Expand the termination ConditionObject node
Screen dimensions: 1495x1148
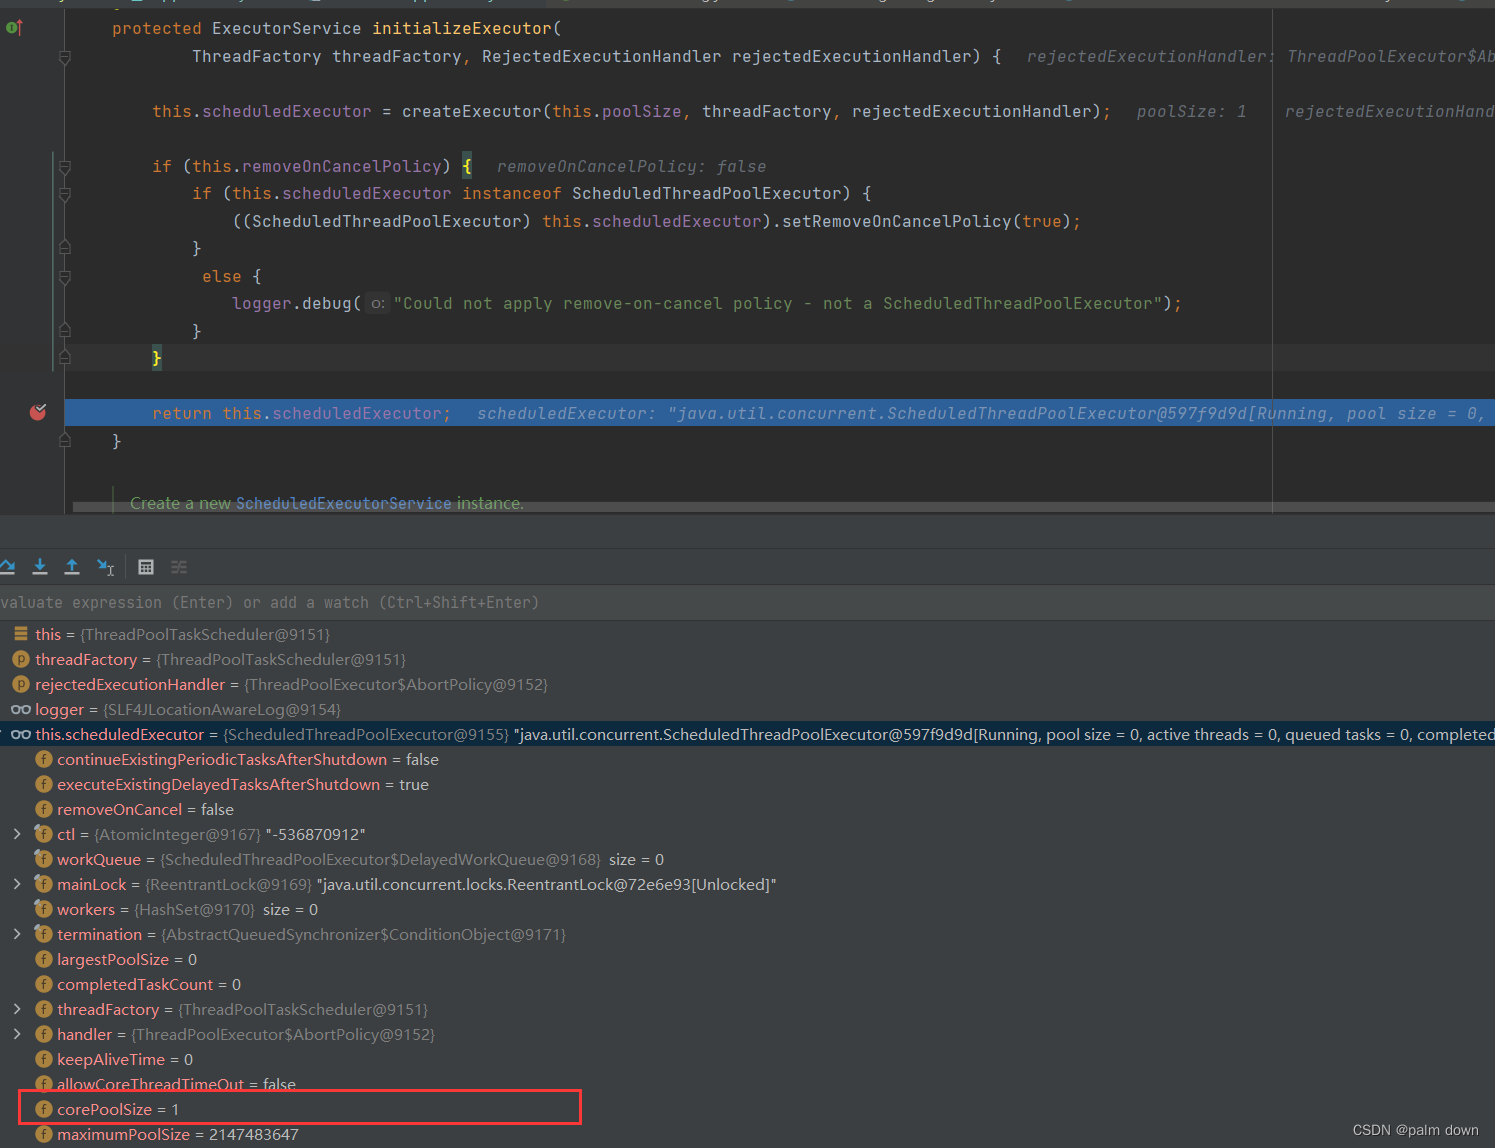(x=17, y=934)
